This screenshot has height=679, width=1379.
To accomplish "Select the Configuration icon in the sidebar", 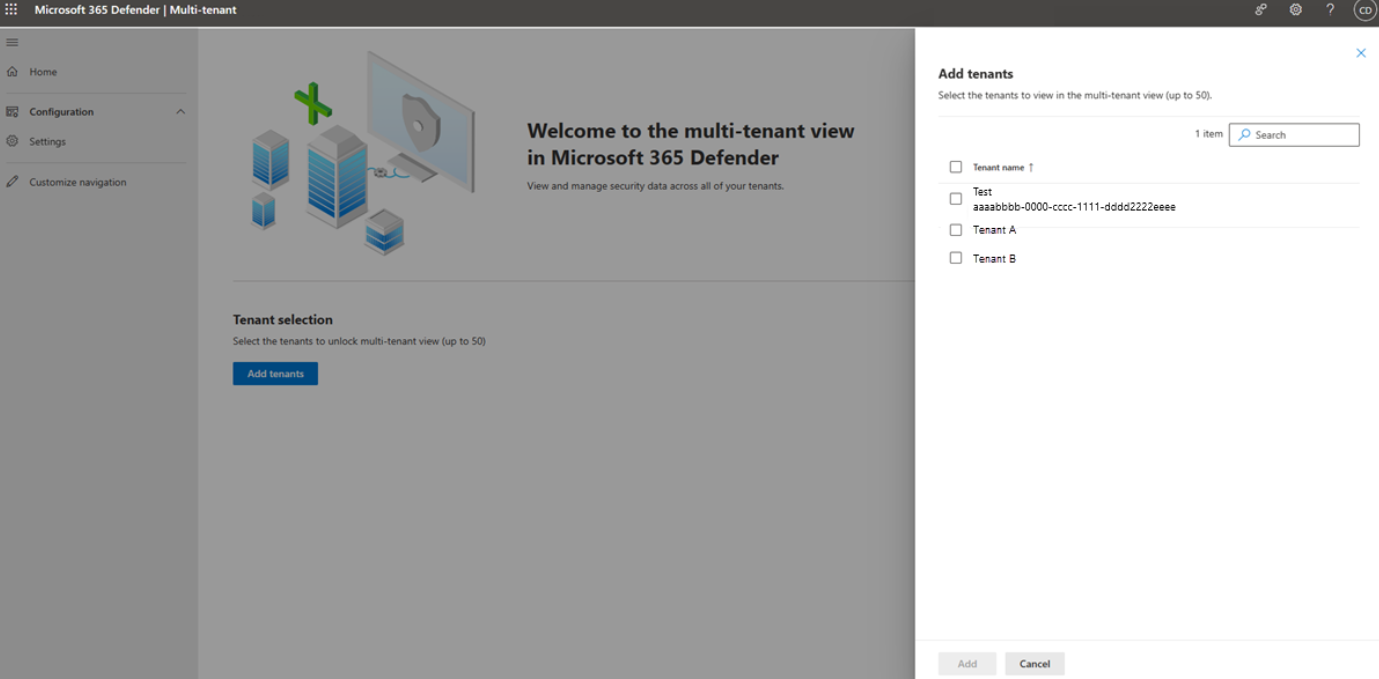I will [x=12, y=111].
